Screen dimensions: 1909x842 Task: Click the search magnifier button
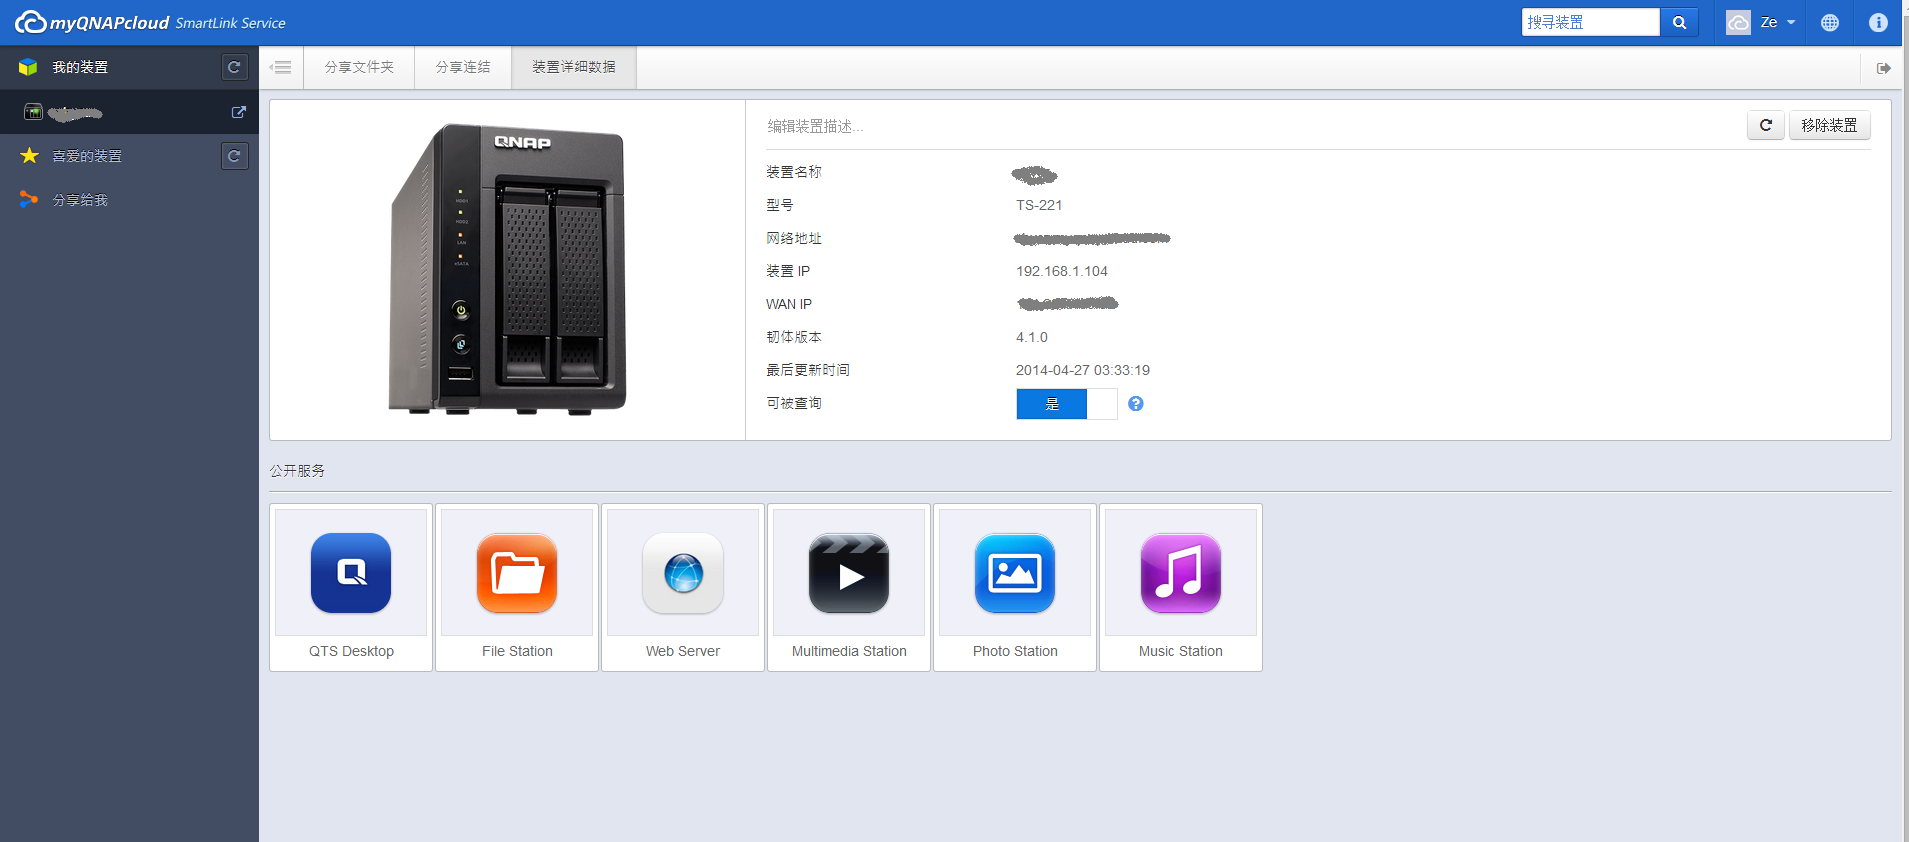point(1679,22)
